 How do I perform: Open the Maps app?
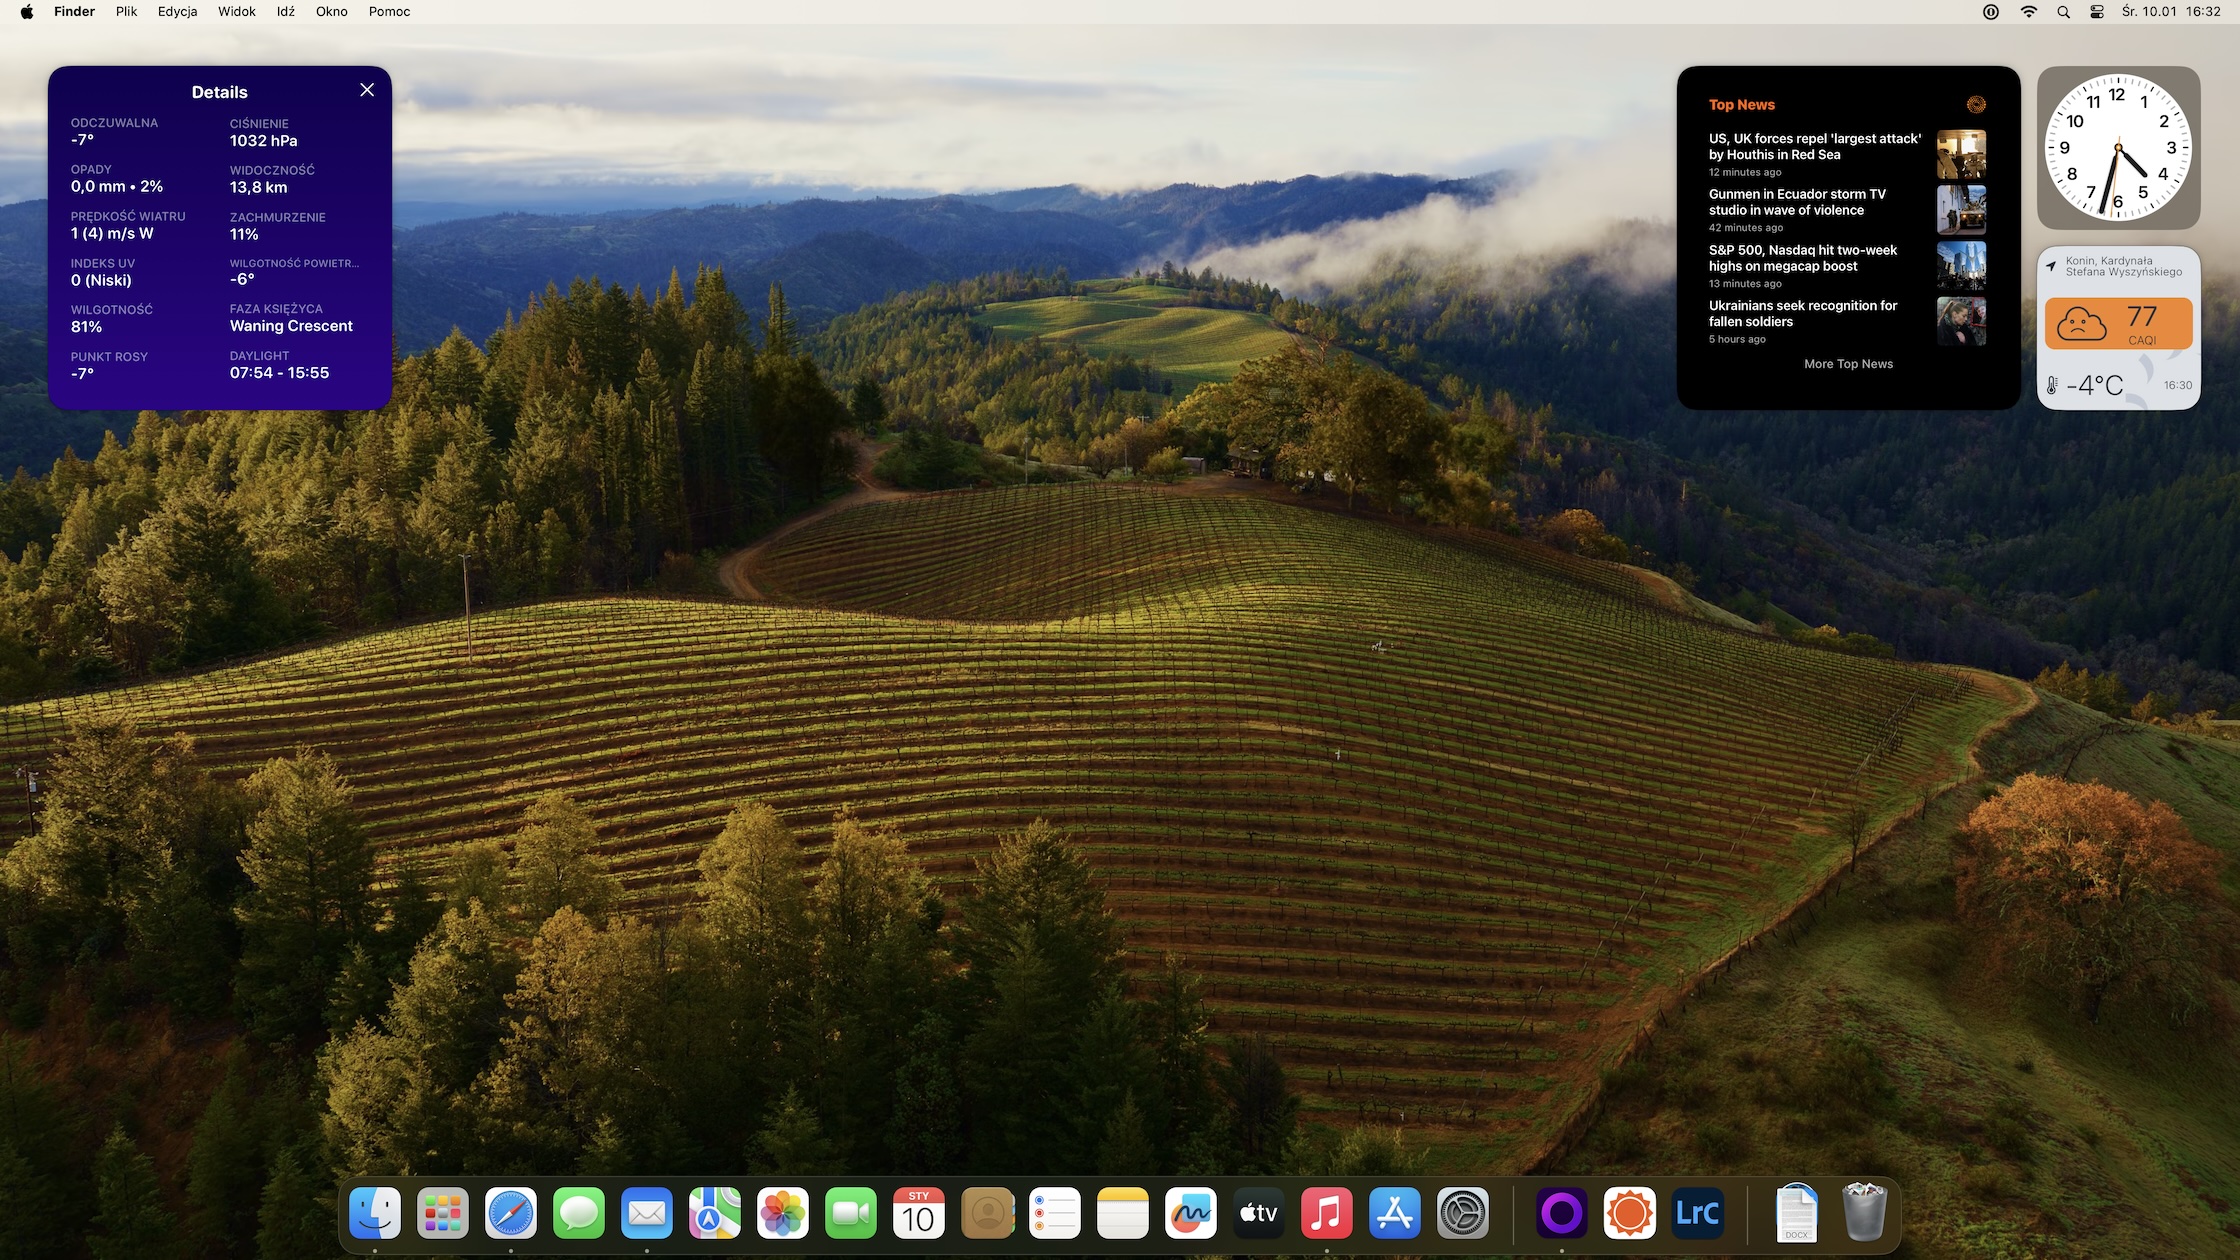(714, 1213)
